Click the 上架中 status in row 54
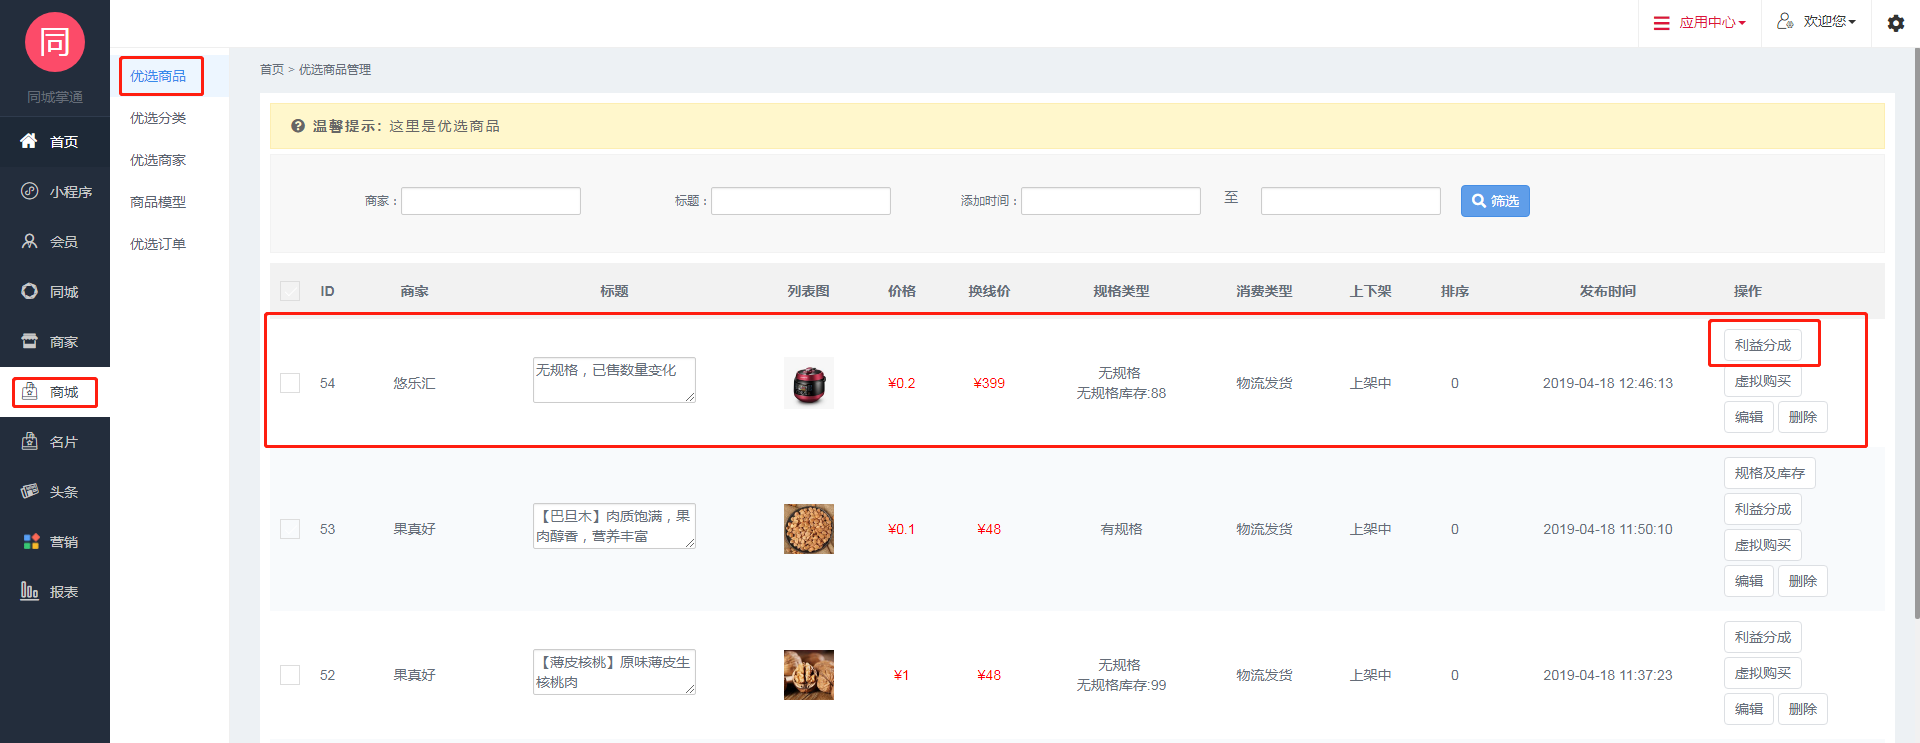Viewport: 1920px width, 743px height. pyautogui.click(x=1371, y=383)
